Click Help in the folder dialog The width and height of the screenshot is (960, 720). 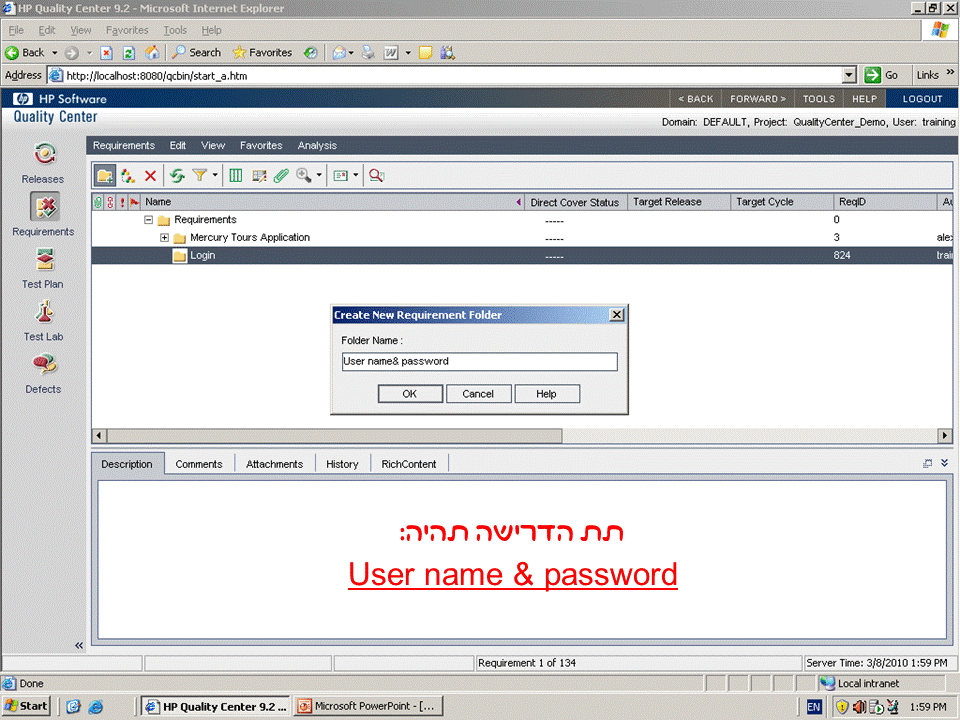547,394
